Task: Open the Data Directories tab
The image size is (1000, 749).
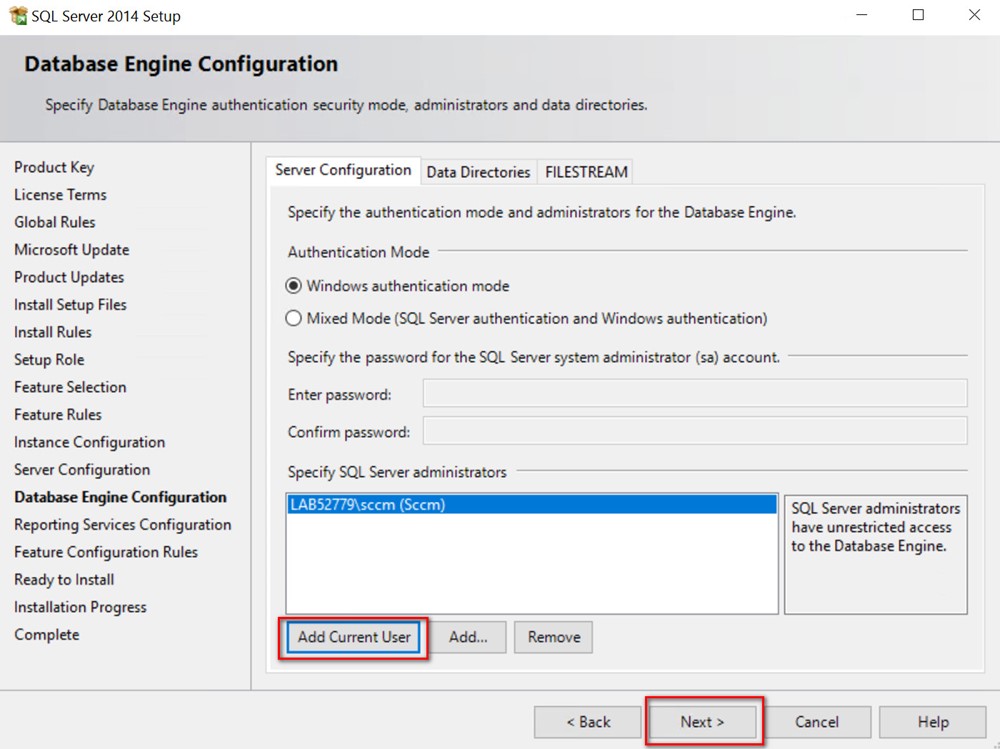Action: pos(478,172)
